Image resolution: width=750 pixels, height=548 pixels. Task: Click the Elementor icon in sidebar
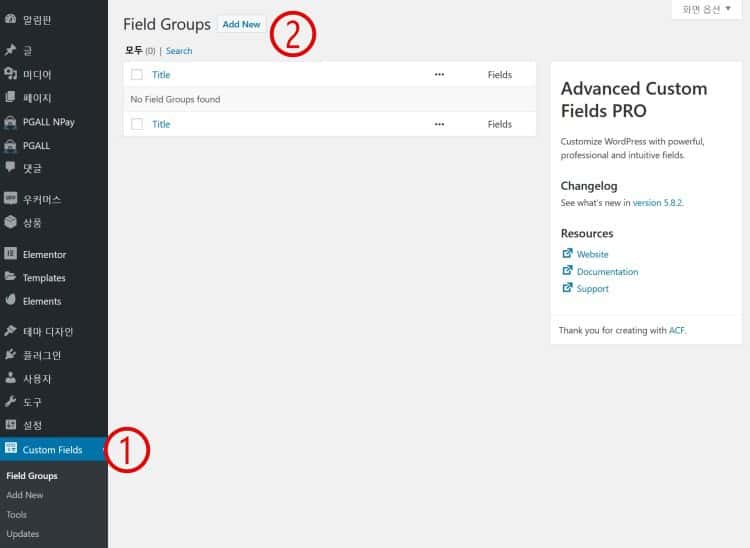10,254
